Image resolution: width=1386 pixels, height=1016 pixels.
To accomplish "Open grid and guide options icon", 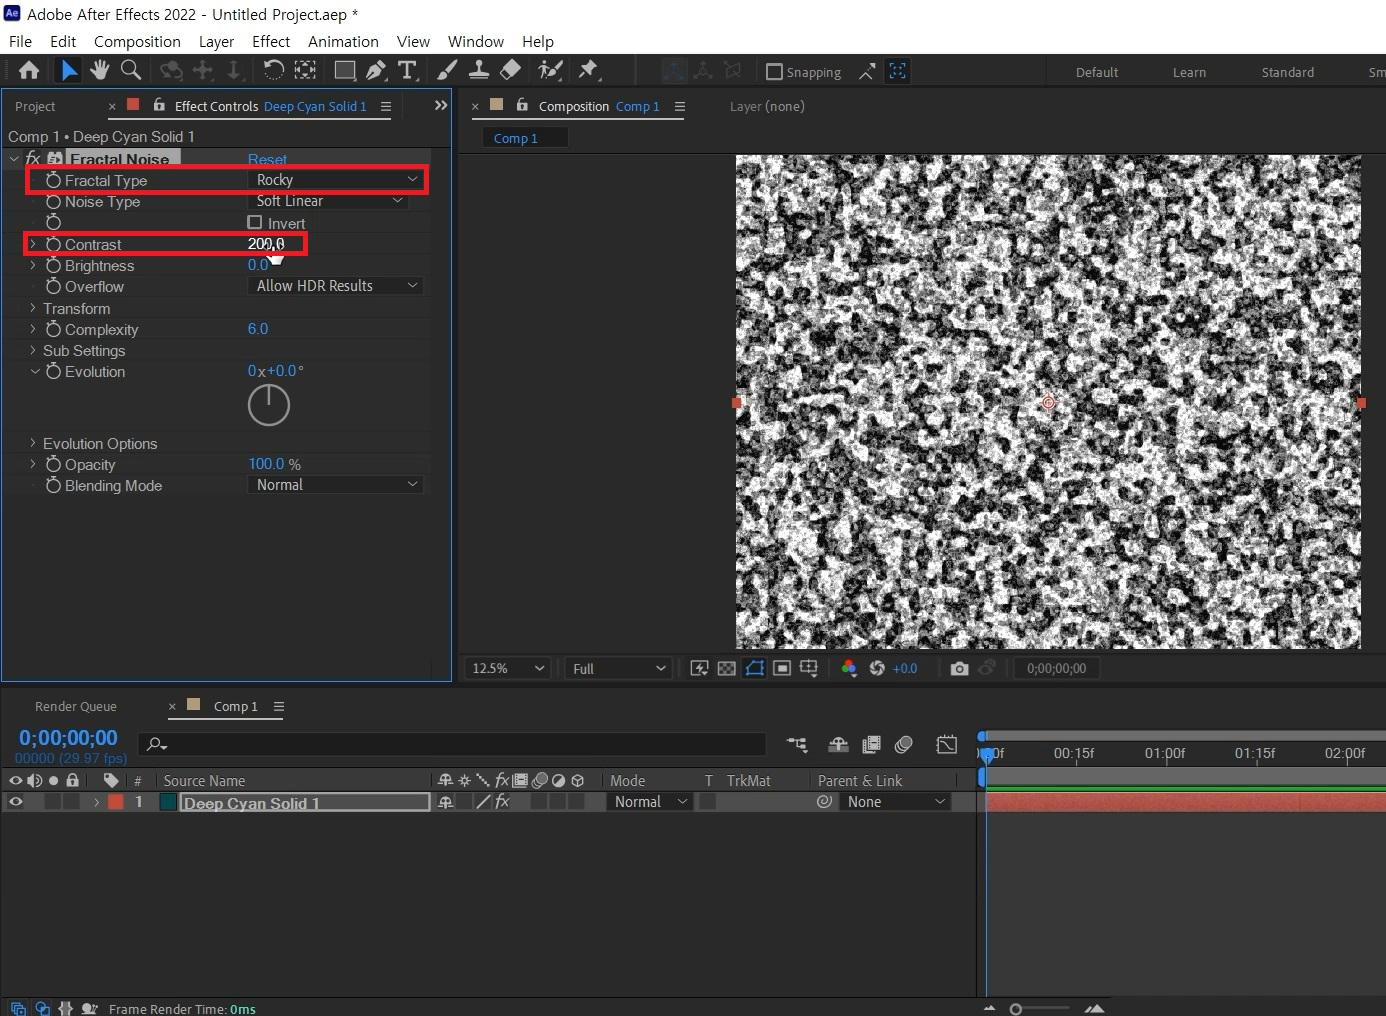I will click(809, 668).
